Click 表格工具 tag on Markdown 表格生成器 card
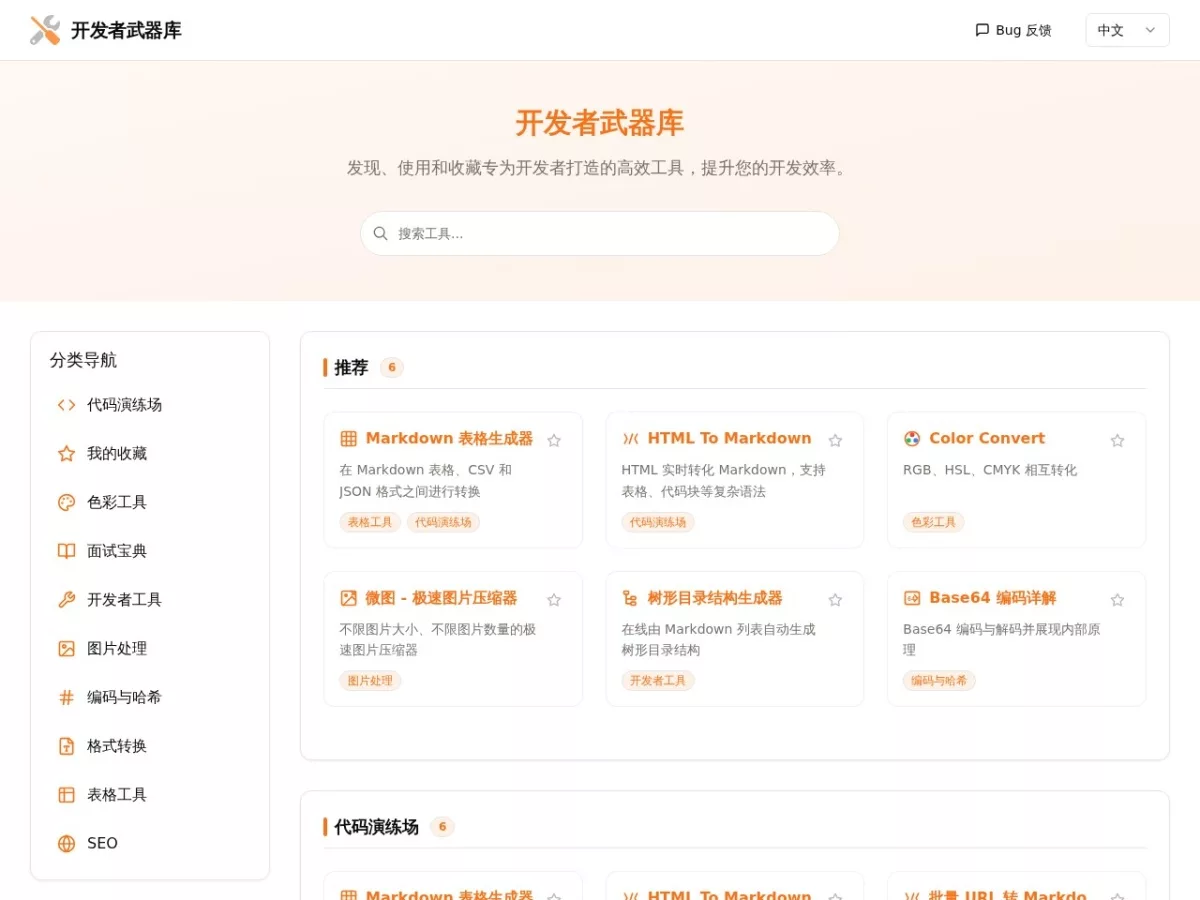1200x900 pixels. [x=370, y=522]
